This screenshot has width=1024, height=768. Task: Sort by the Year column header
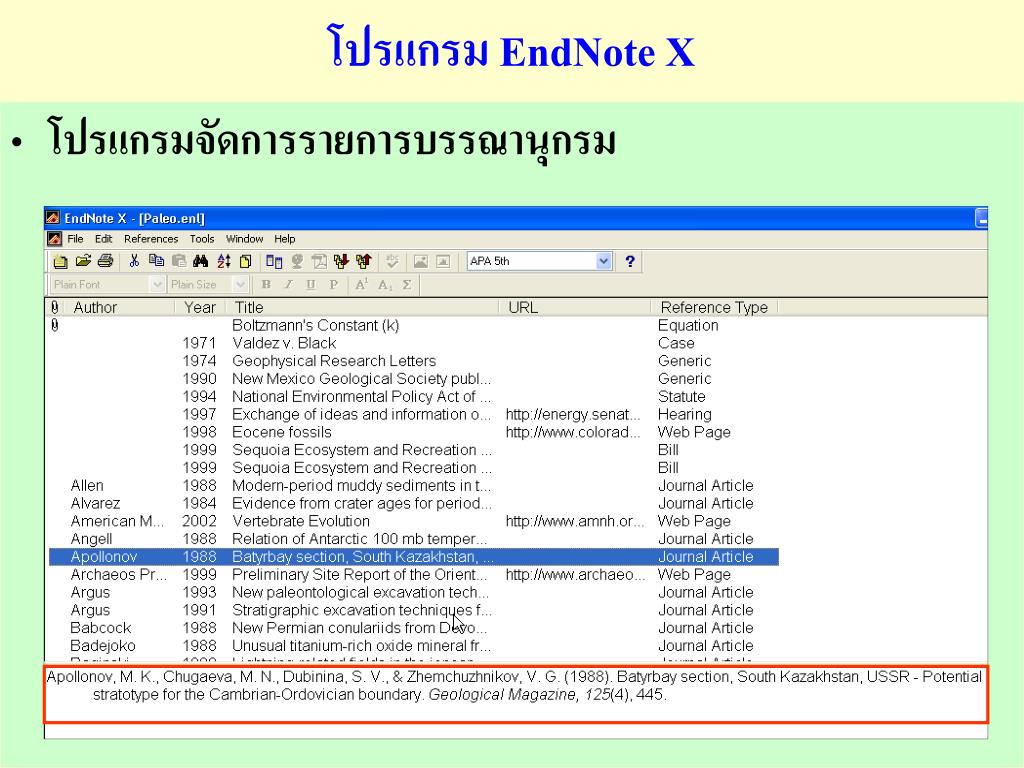200,307
